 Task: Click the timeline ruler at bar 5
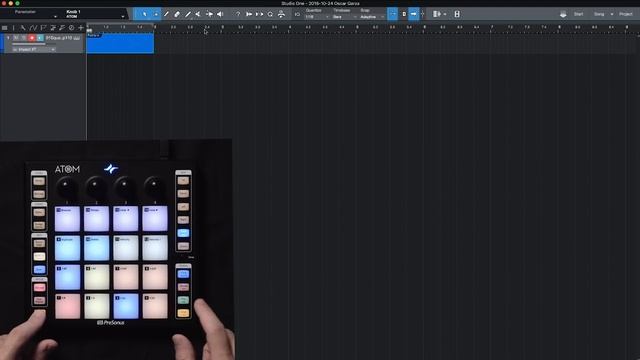point(357,27)
